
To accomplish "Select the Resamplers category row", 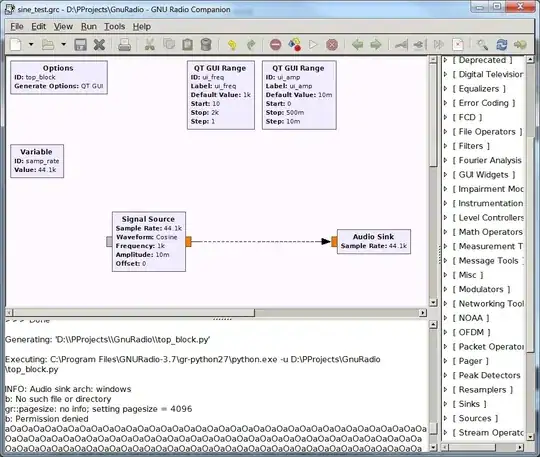I will click(x=483, y=390).
